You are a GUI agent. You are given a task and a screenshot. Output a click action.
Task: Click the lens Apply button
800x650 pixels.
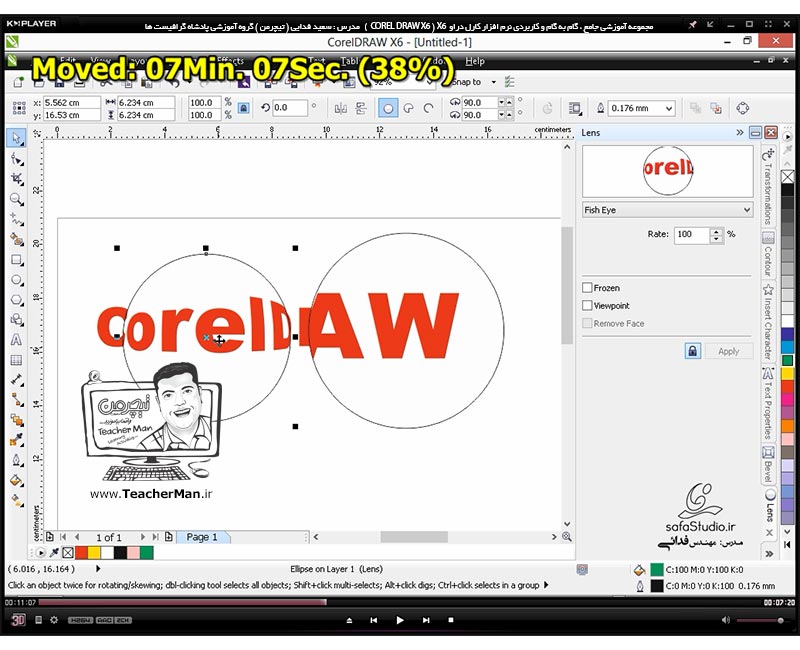728,351
